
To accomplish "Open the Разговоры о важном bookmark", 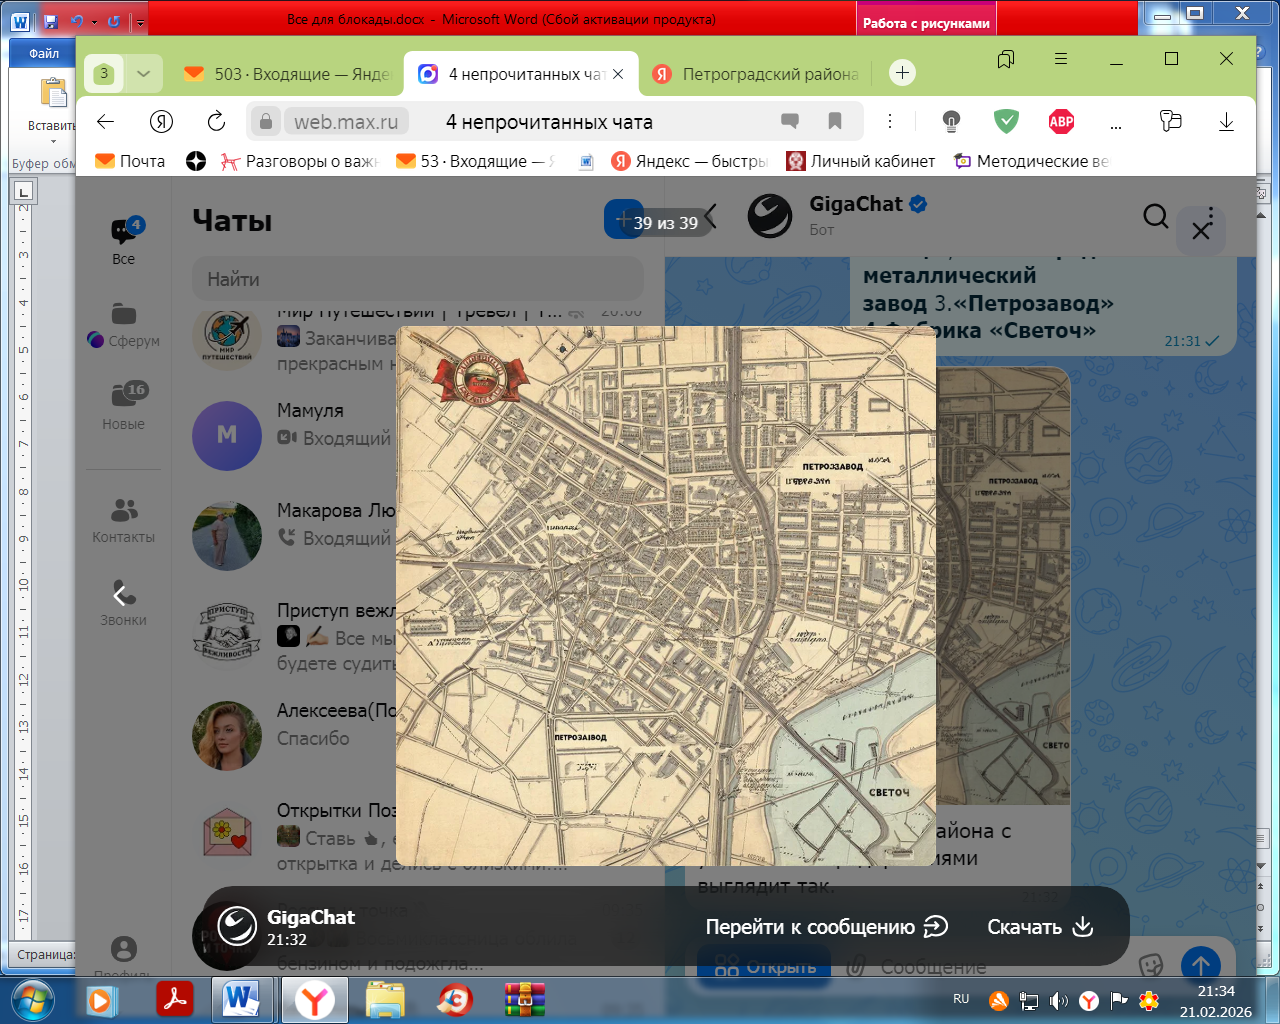I will point(300,161).
